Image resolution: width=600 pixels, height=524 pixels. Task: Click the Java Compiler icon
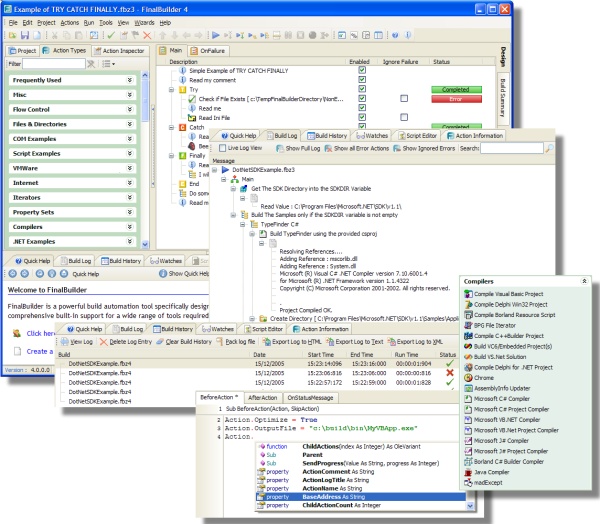(468, 472)
